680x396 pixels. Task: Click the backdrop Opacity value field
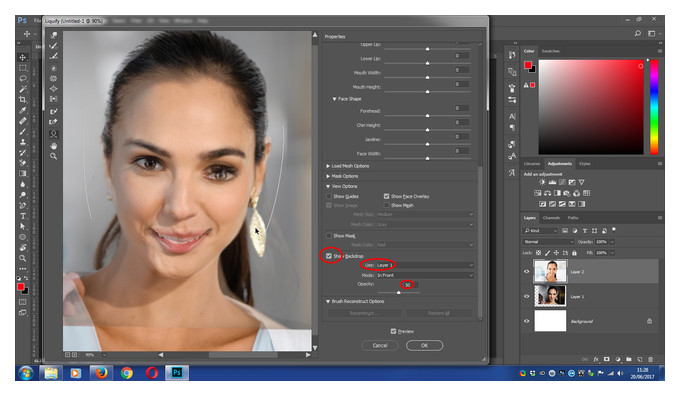coord(409,285)
